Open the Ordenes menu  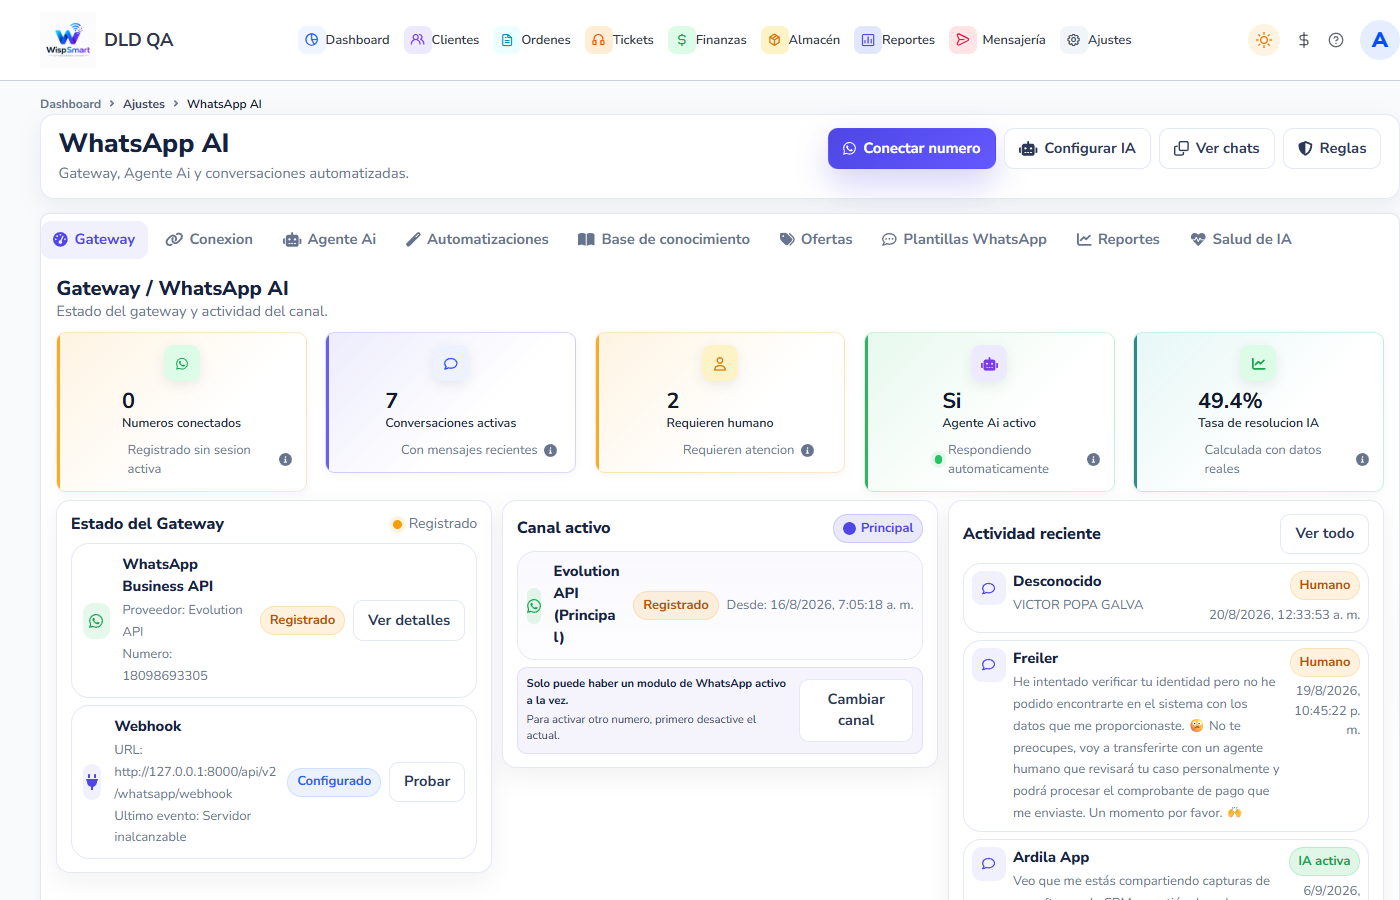pyautogui.click(x=534, y=40)
